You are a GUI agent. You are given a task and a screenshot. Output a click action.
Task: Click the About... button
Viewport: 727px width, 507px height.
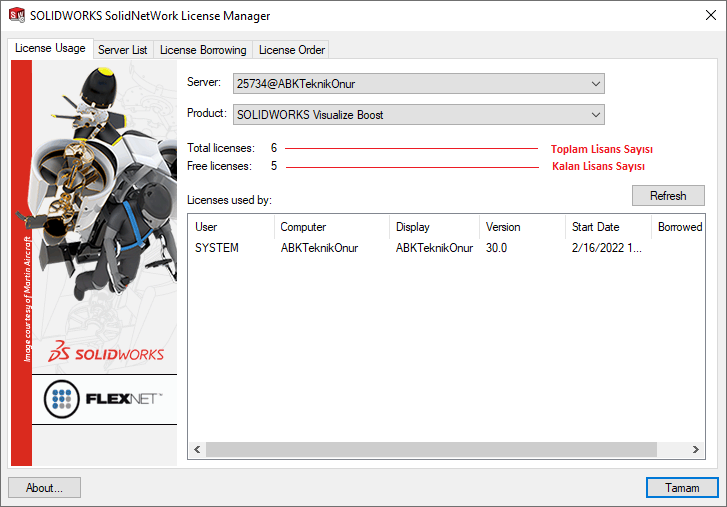click(44, 488)
